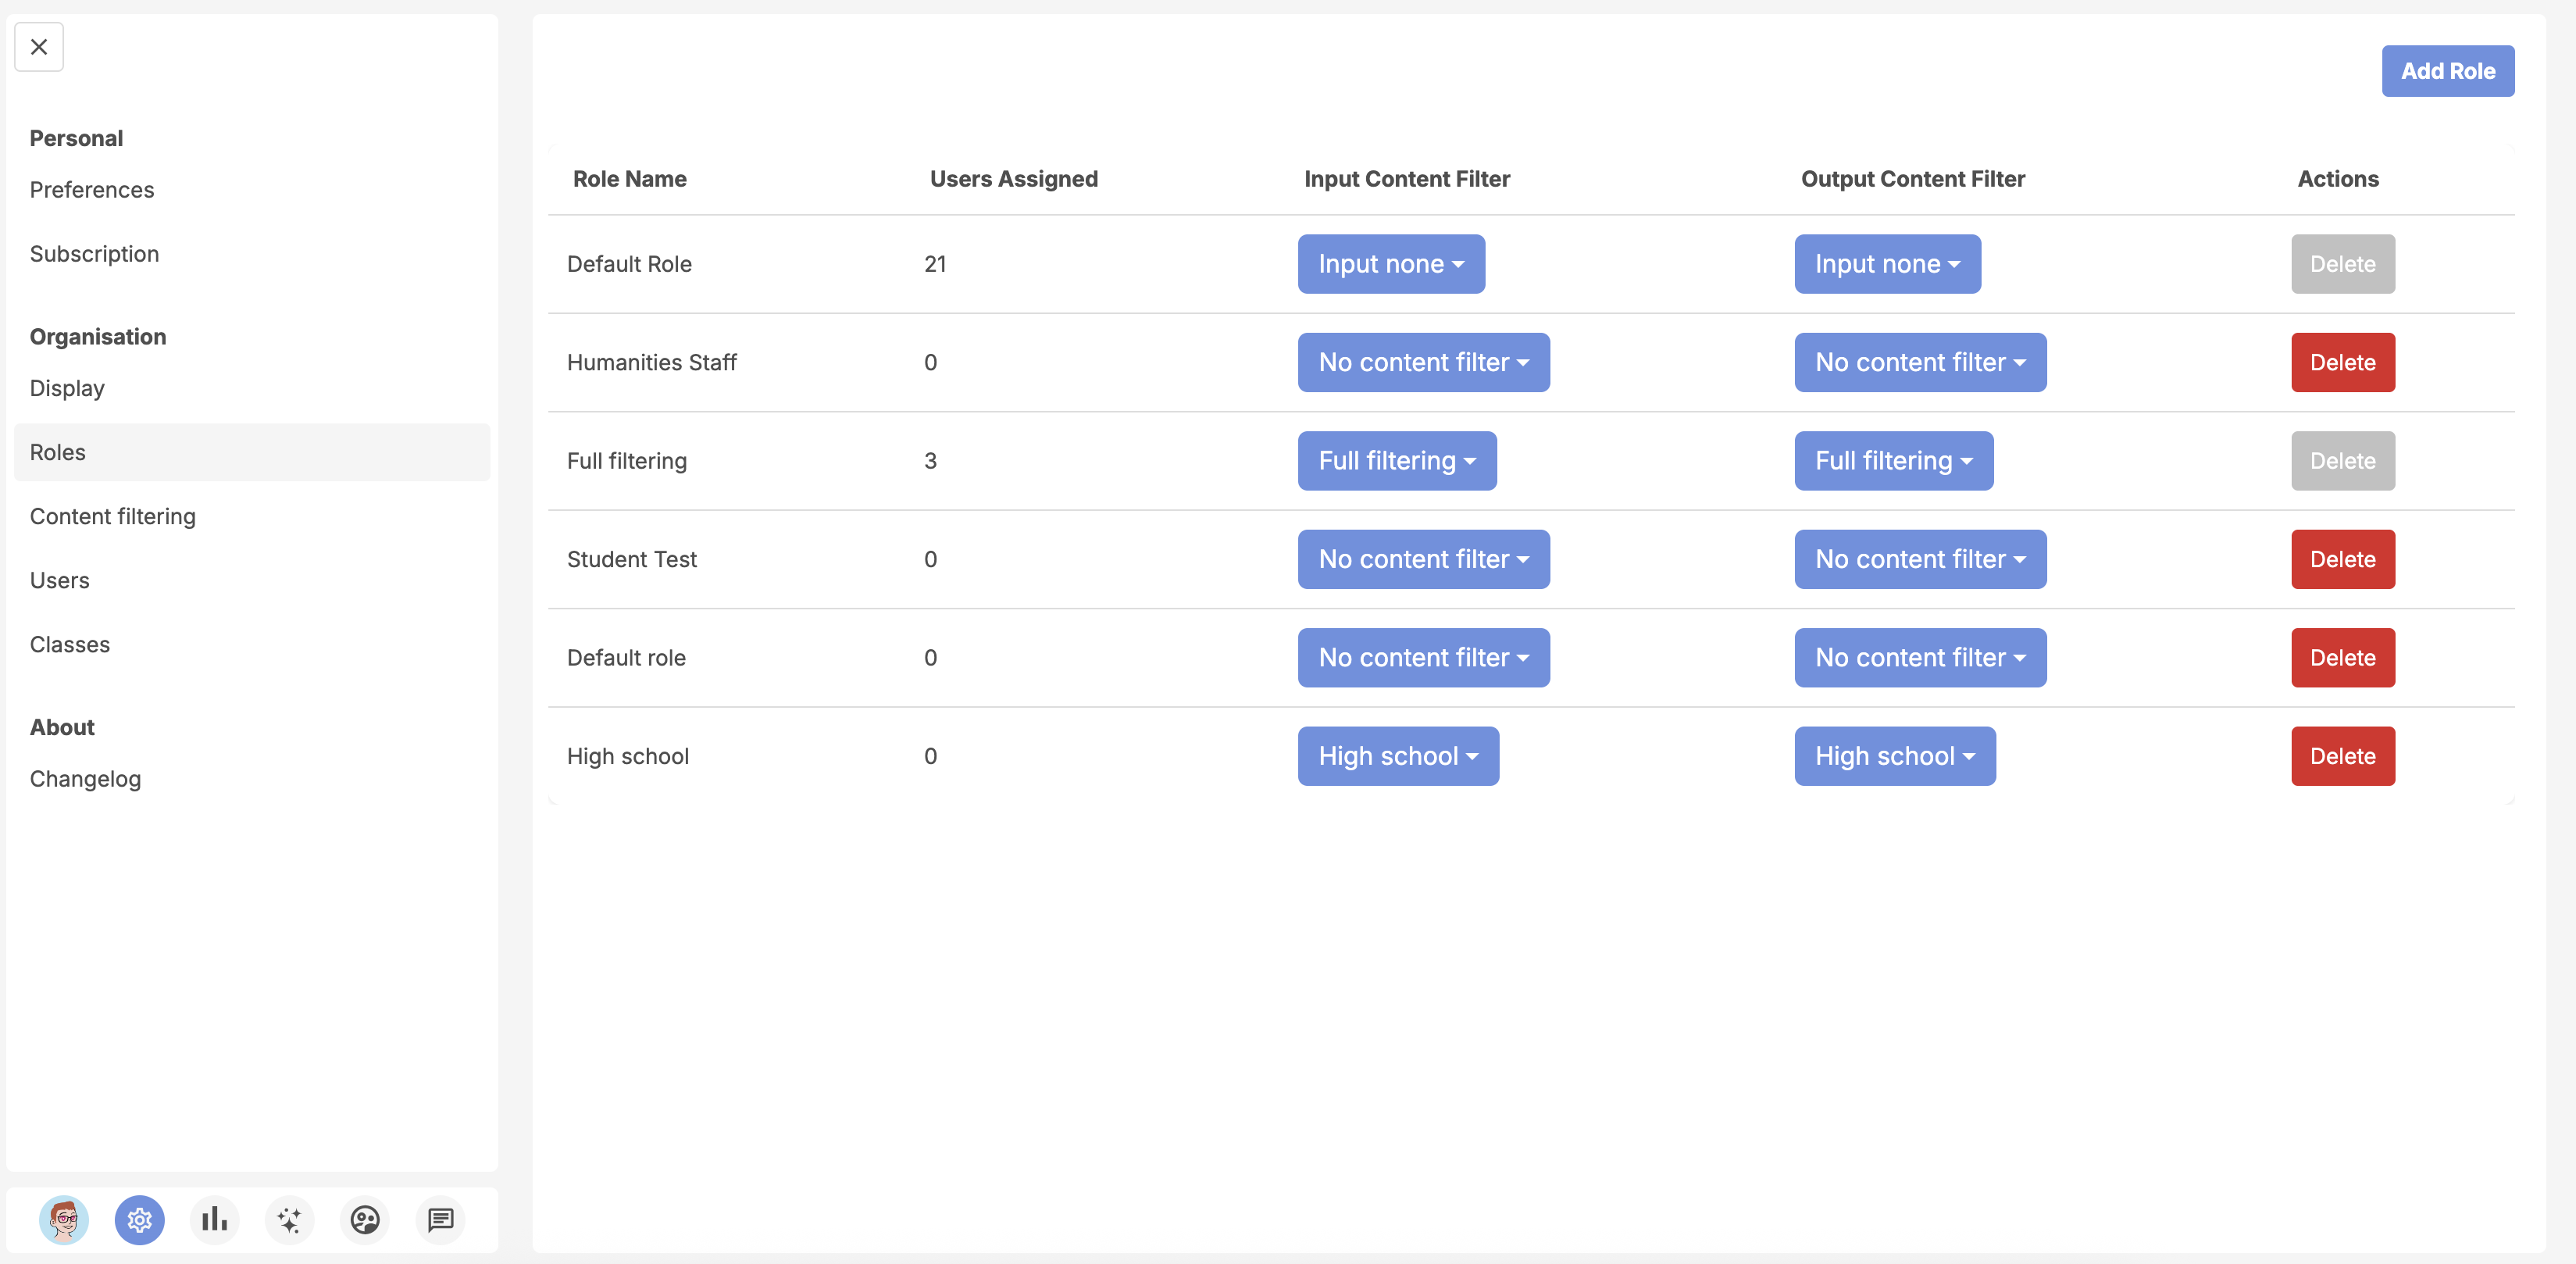Open the chat feedback icon
Viewport: 2576px width, 1264px height.
tap(440, 1220)
